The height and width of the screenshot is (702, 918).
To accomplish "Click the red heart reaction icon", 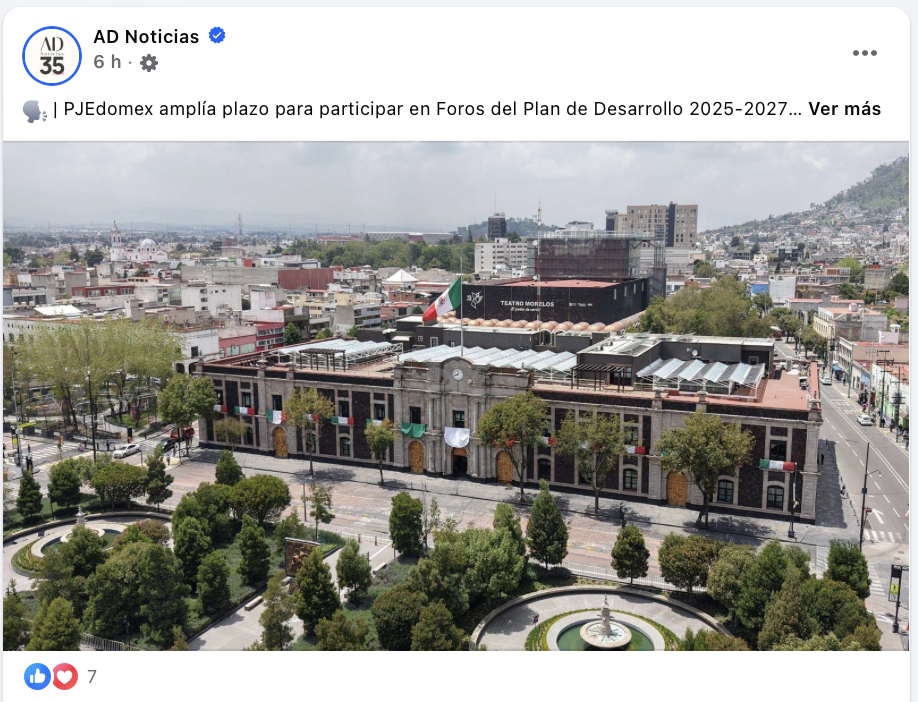I will [x=65, y=676].
